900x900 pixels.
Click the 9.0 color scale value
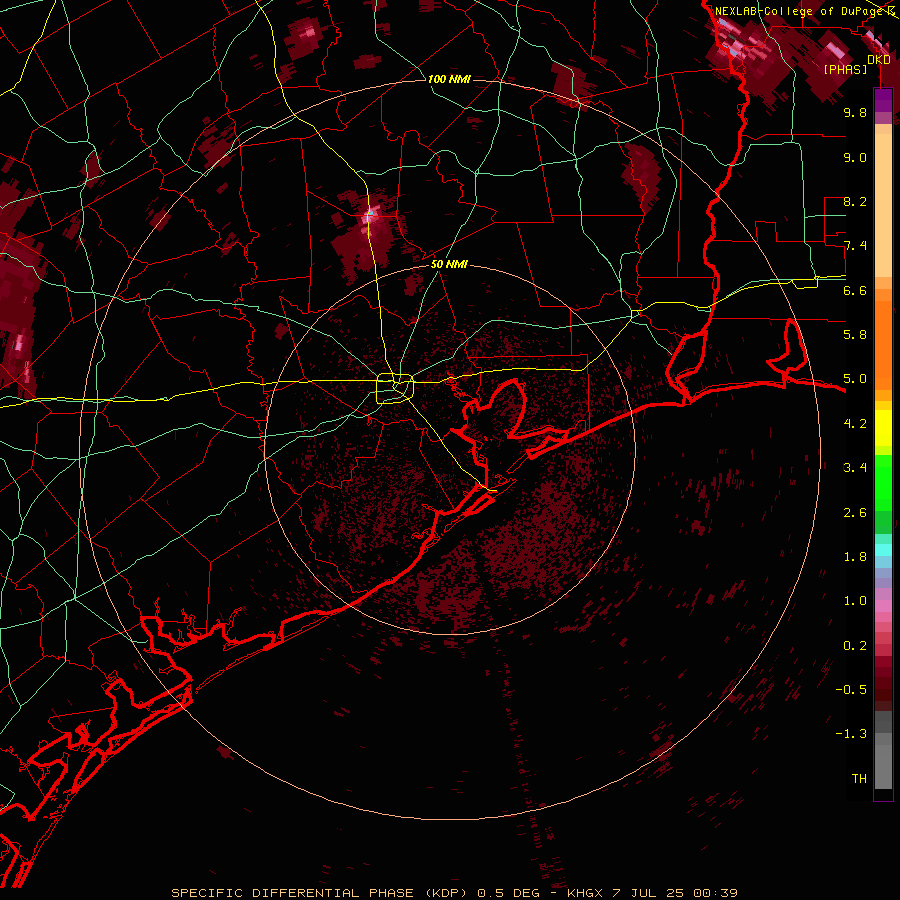(x=855, y=157)
